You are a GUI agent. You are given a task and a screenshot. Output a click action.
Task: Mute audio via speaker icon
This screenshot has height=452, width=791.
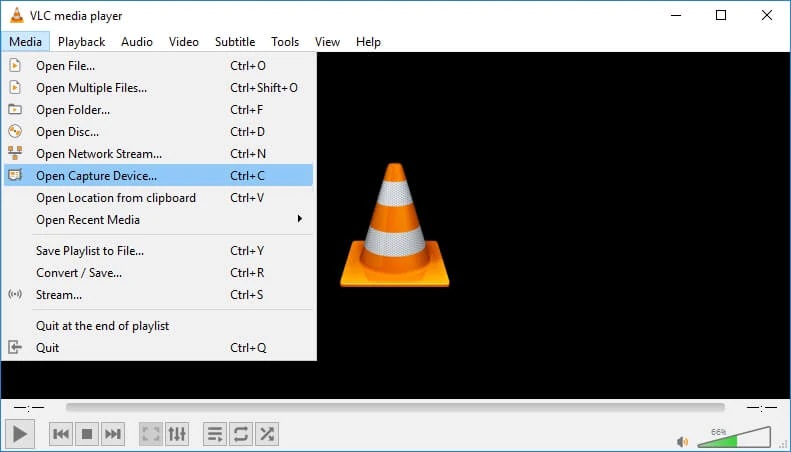pos(682,442)
